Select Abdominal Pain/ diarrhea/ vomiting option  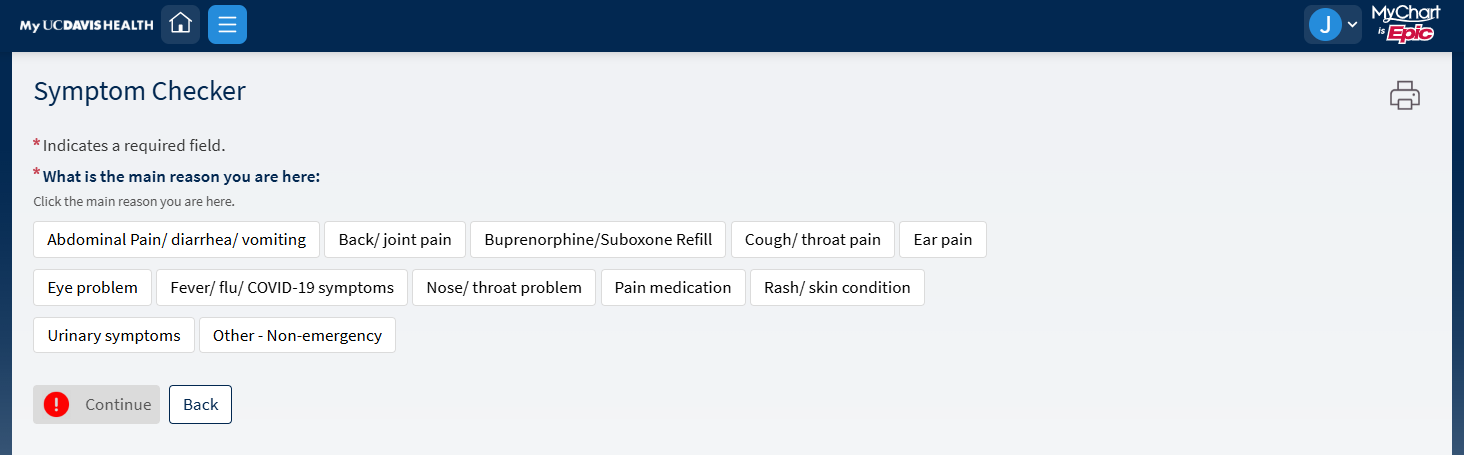point(176,240)
